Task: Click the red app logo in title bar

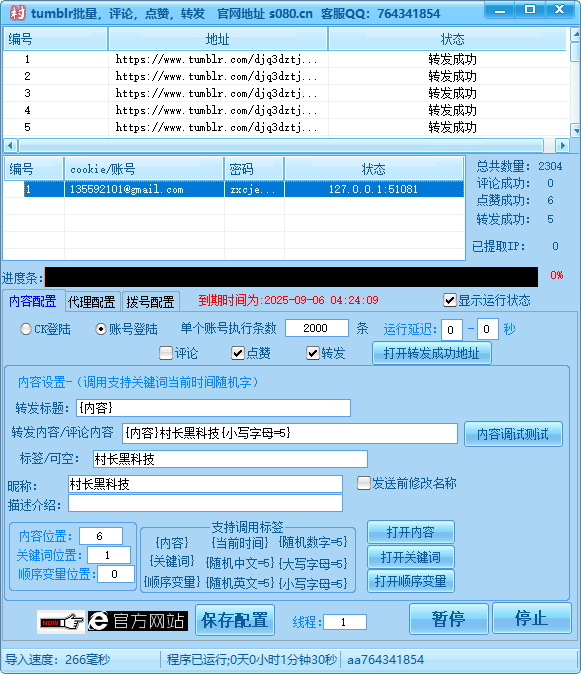Action: (17, 13)
